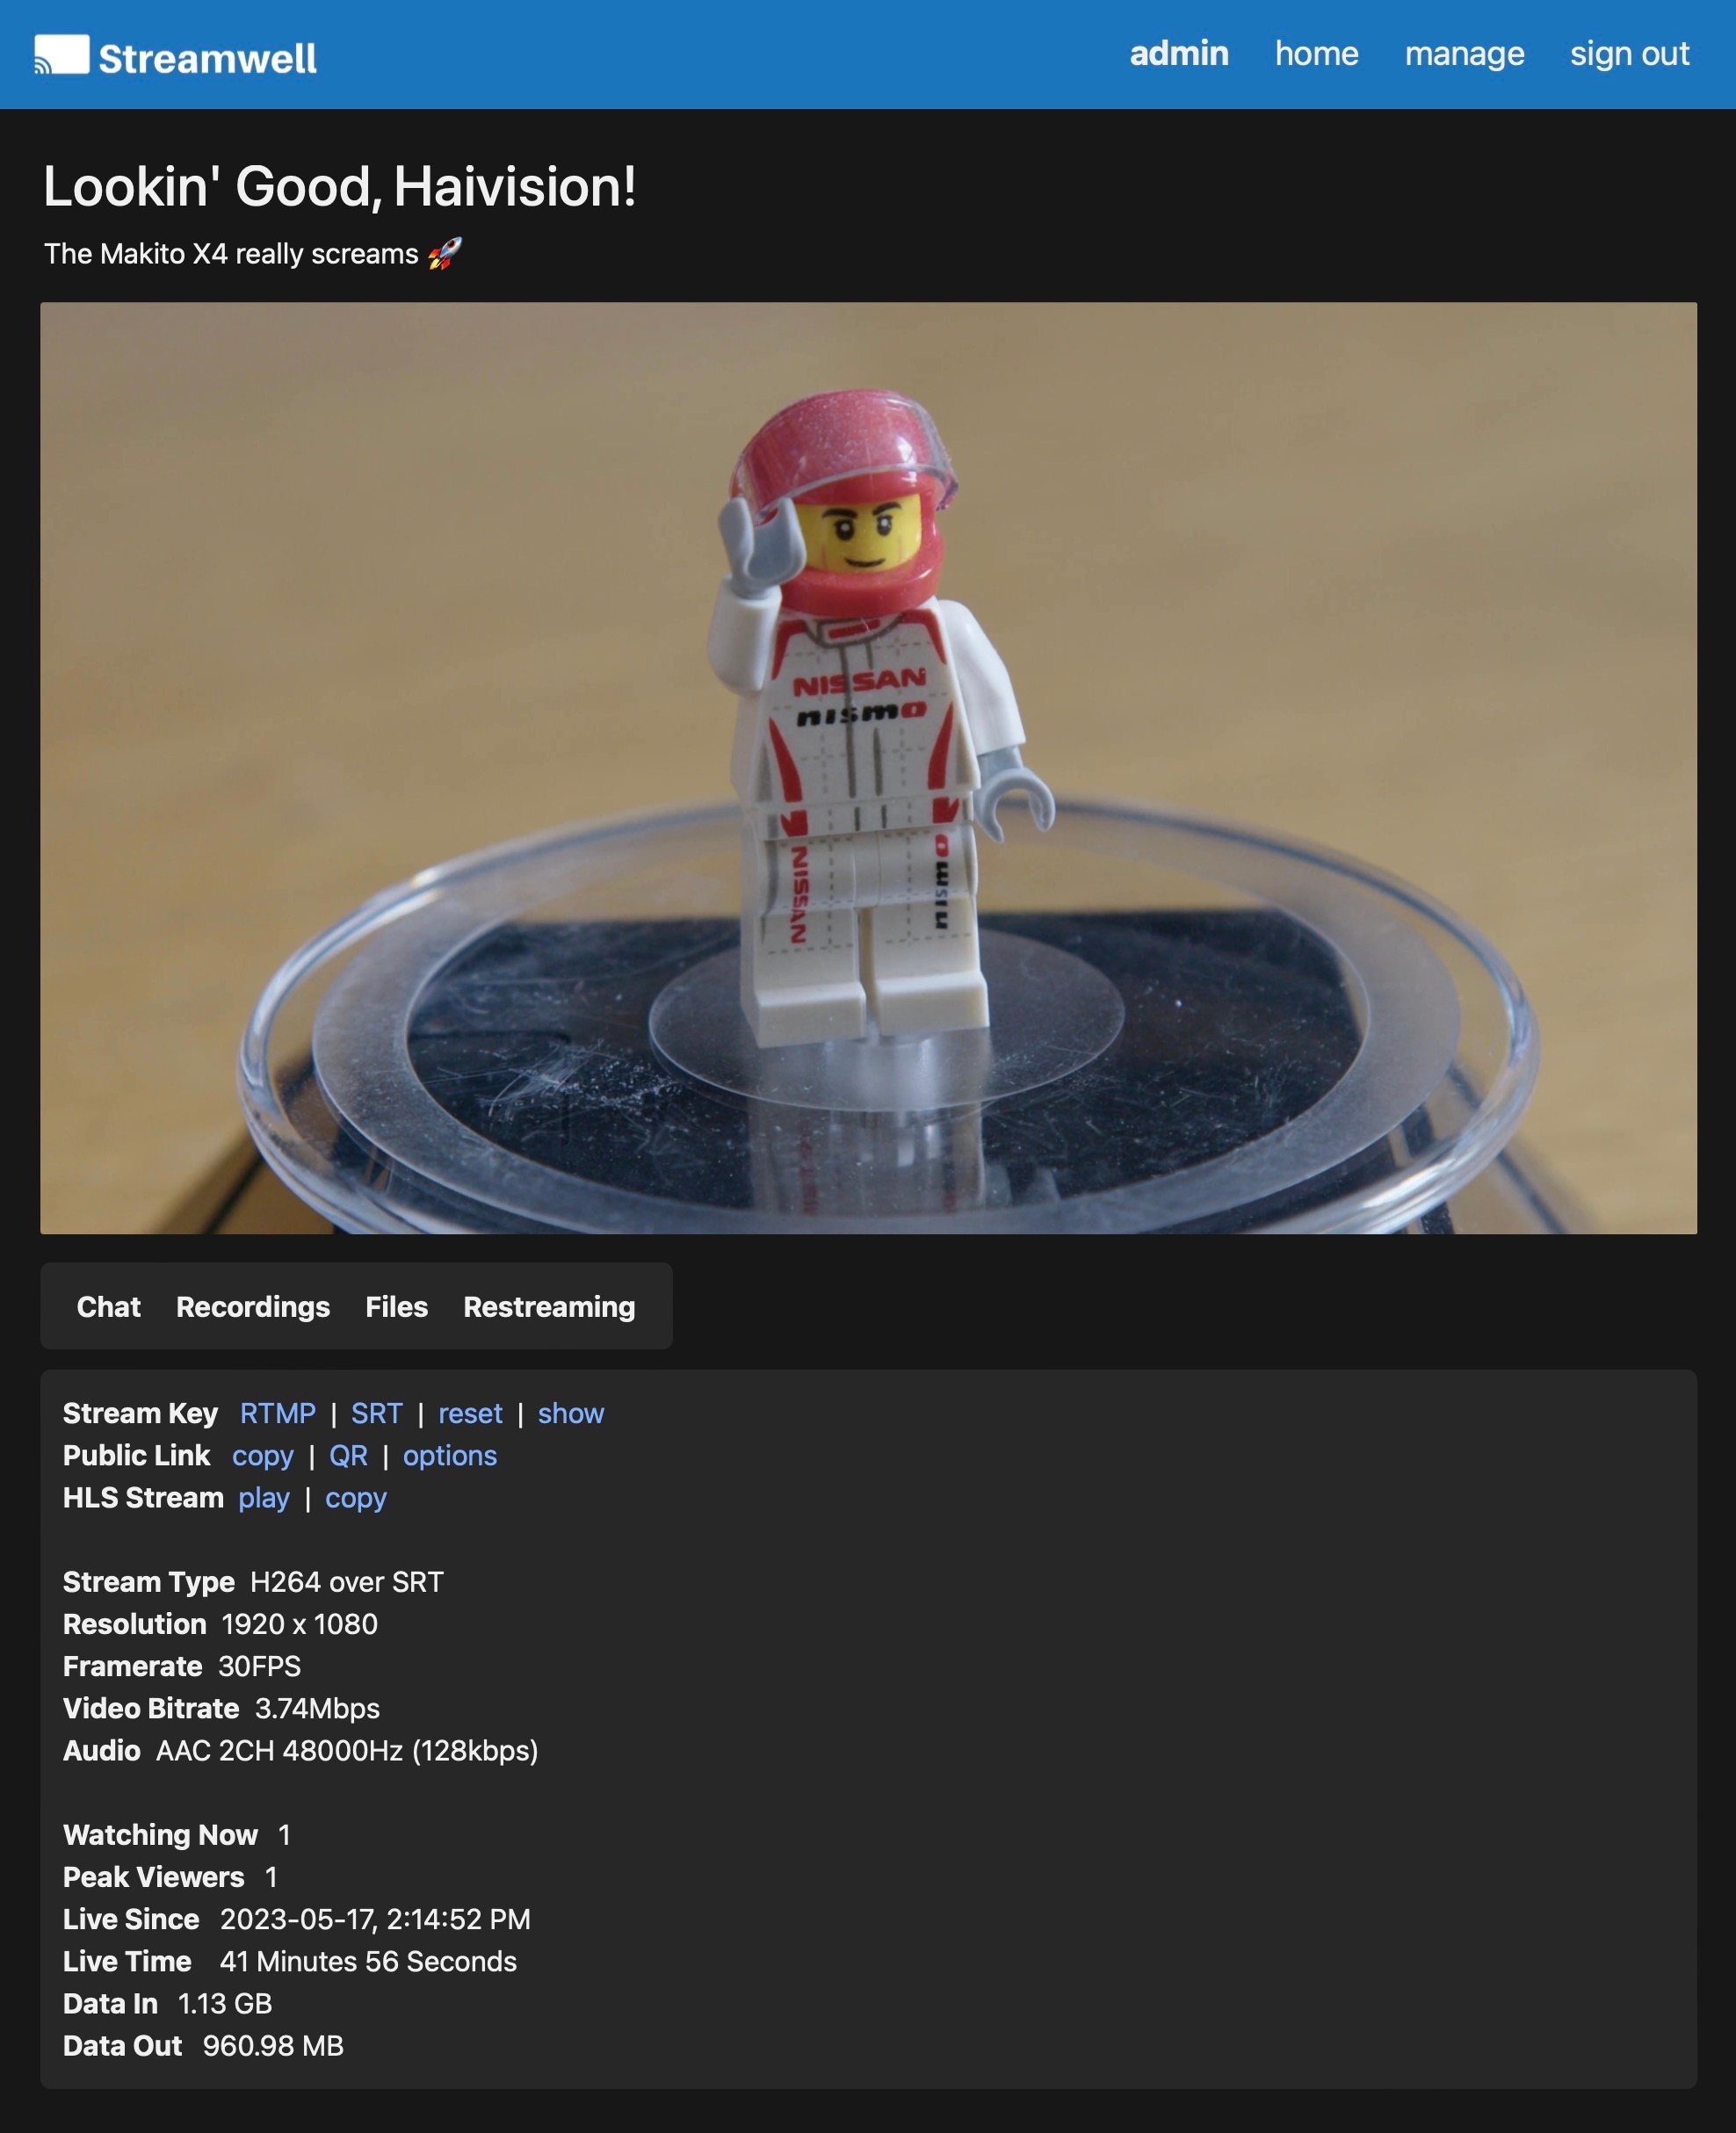Show the hidden stream key
Image resolution: width=1736 pixels, height=2133 pixels.
tap(571, 1413)
